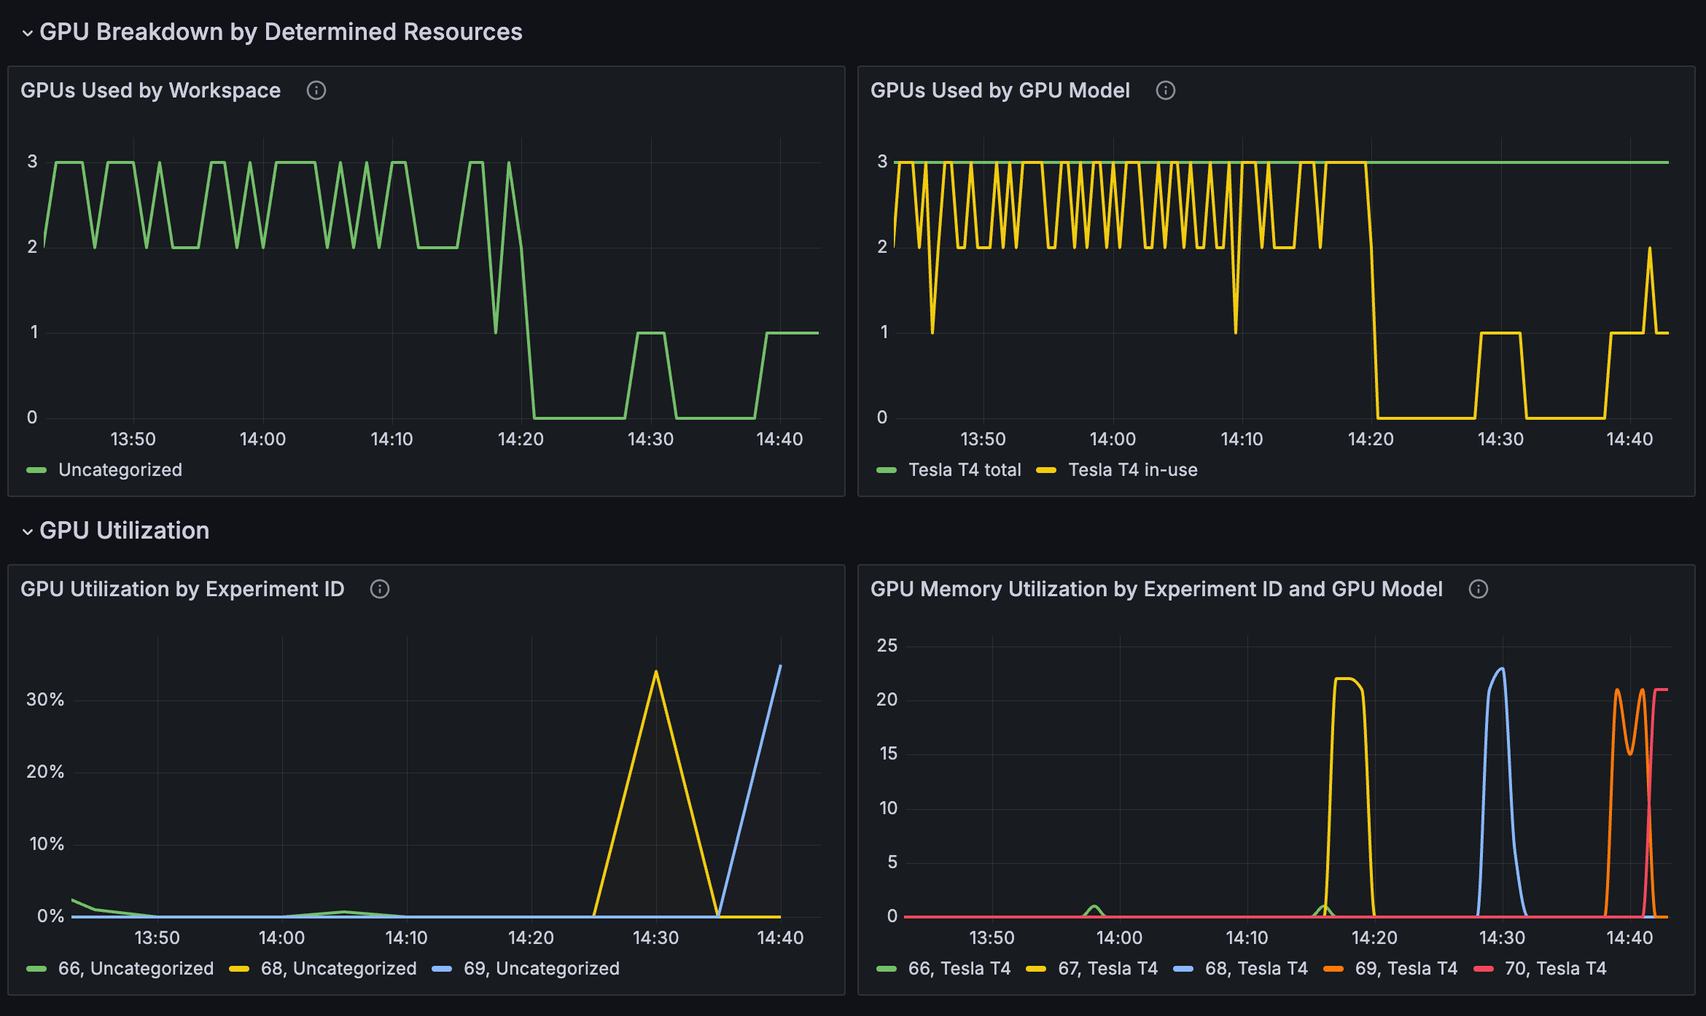Click the yellow peak in GPU Utilization chart
This screenshot has width=1706, height=1016.
pyautogui.click(x=656, y=672)
